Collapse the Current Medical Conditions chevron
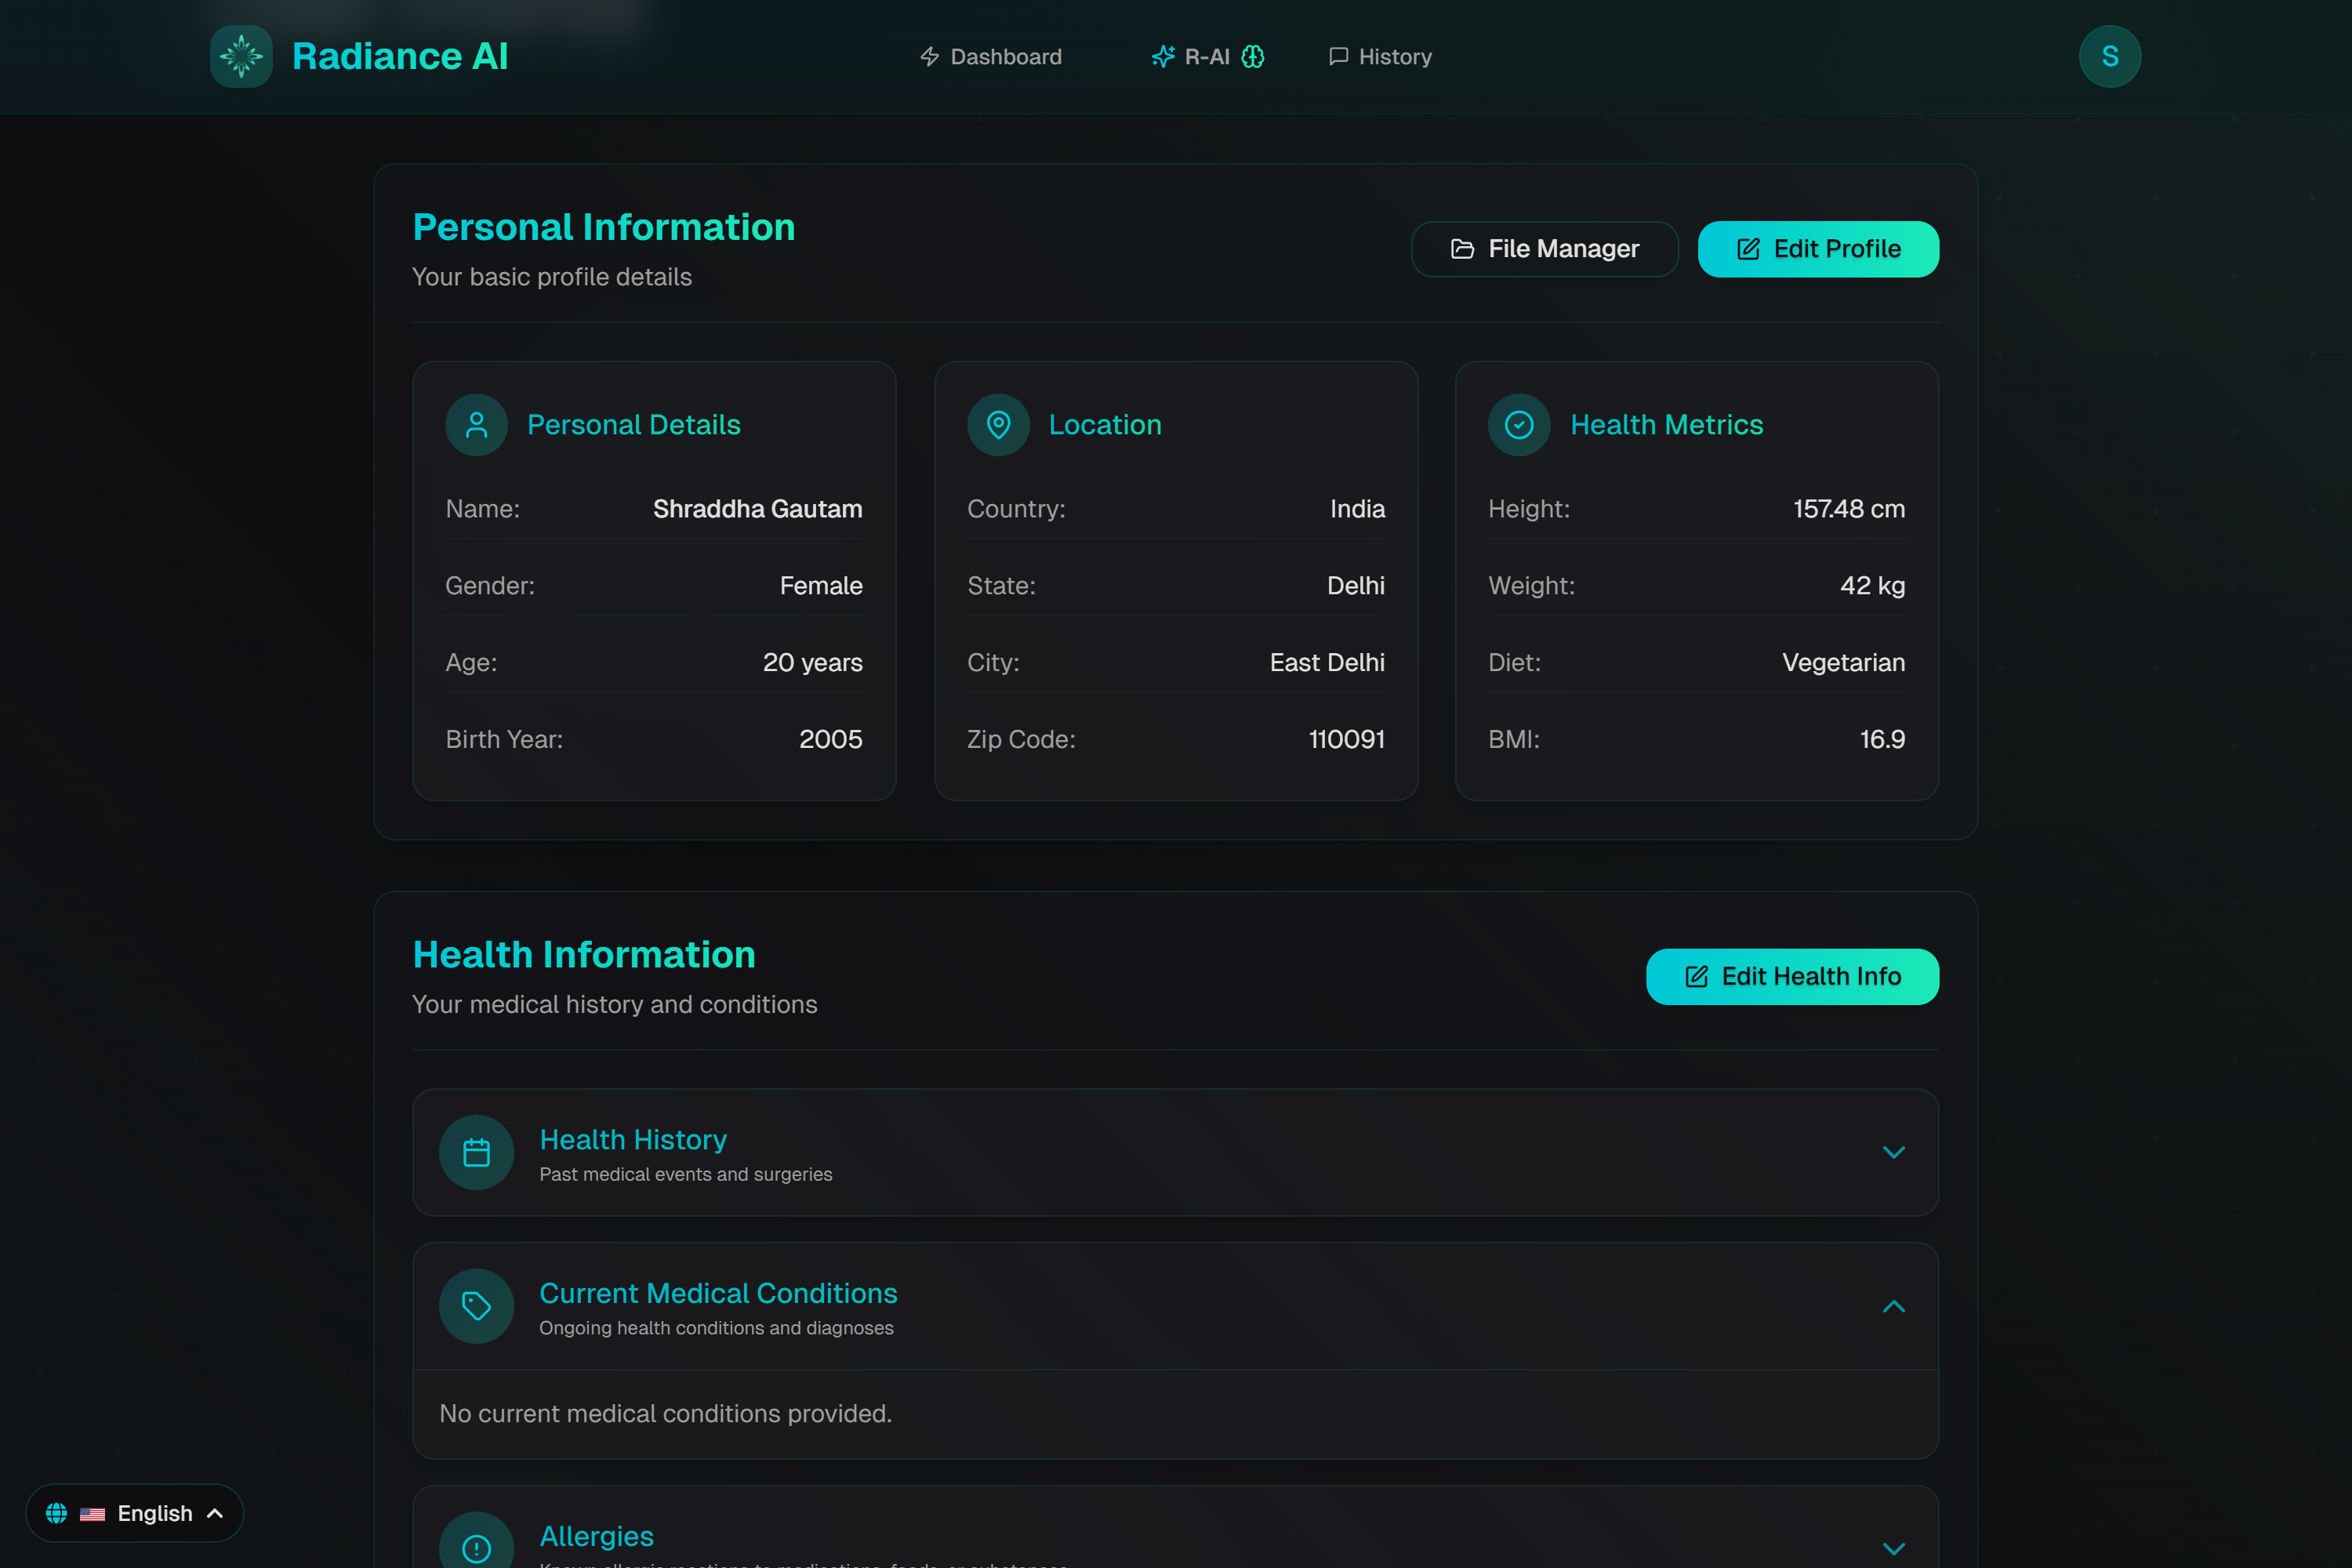2352x1568 pixels. [x=1893, y=1306]
